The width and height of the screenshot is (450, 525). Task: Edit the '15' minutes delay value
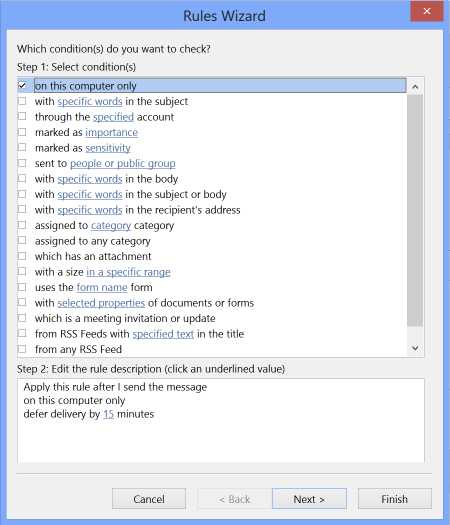click(x=108, y=414)
